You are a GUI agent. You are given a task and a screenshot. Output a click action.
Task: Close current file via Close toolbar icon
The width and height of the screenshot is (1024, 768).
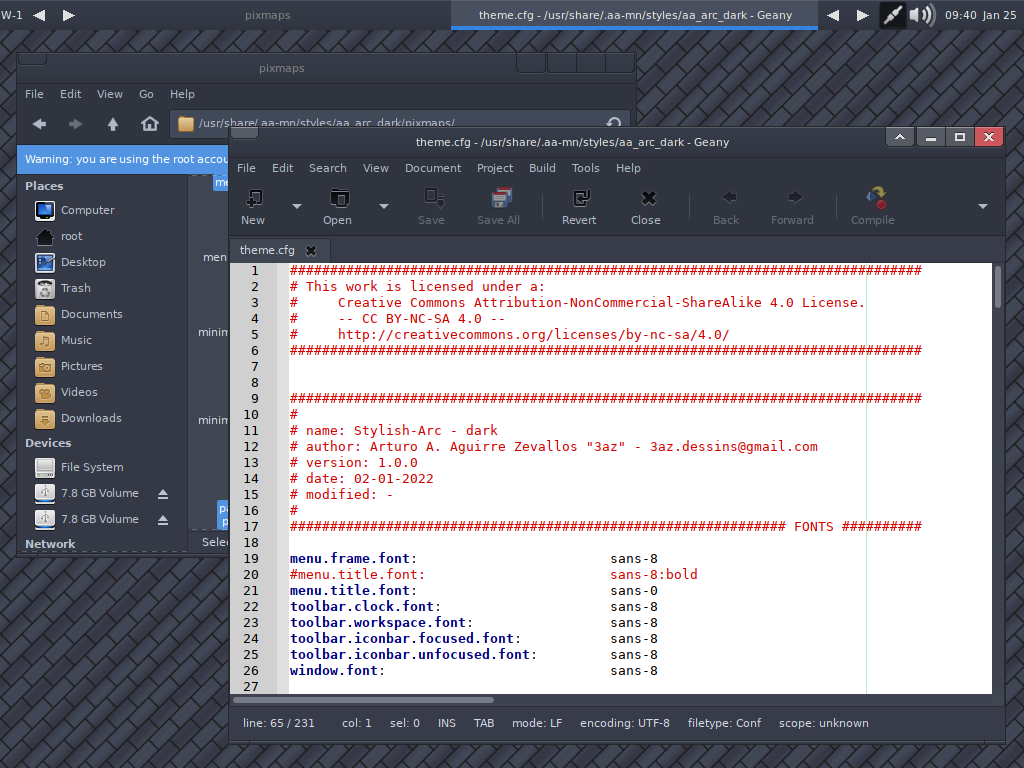point(645,207)
